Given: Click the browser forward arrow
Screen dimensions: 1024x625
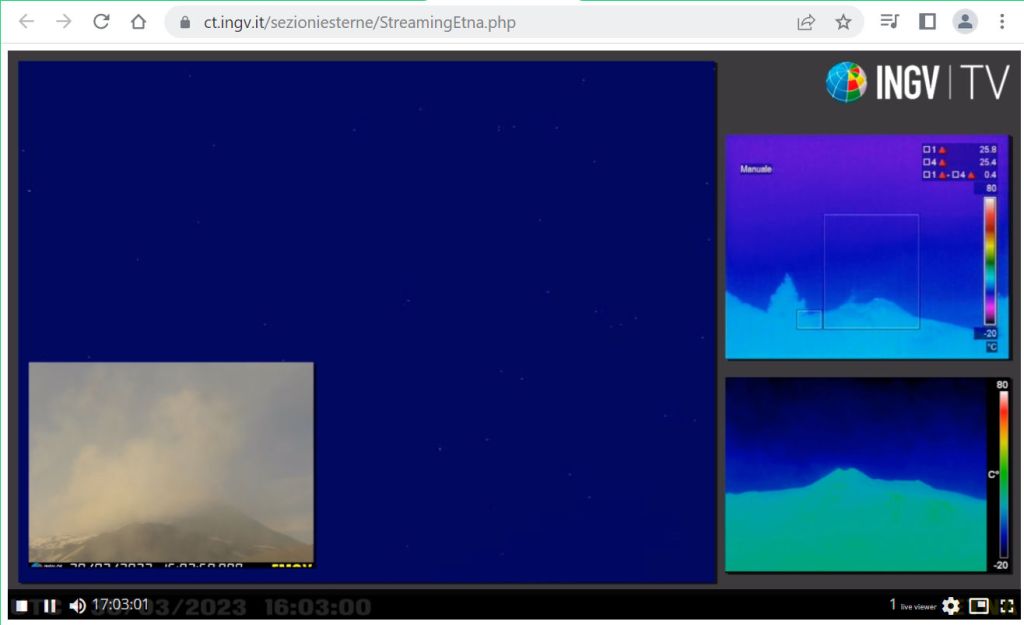Looking at the screenshot, I should 64,22.
